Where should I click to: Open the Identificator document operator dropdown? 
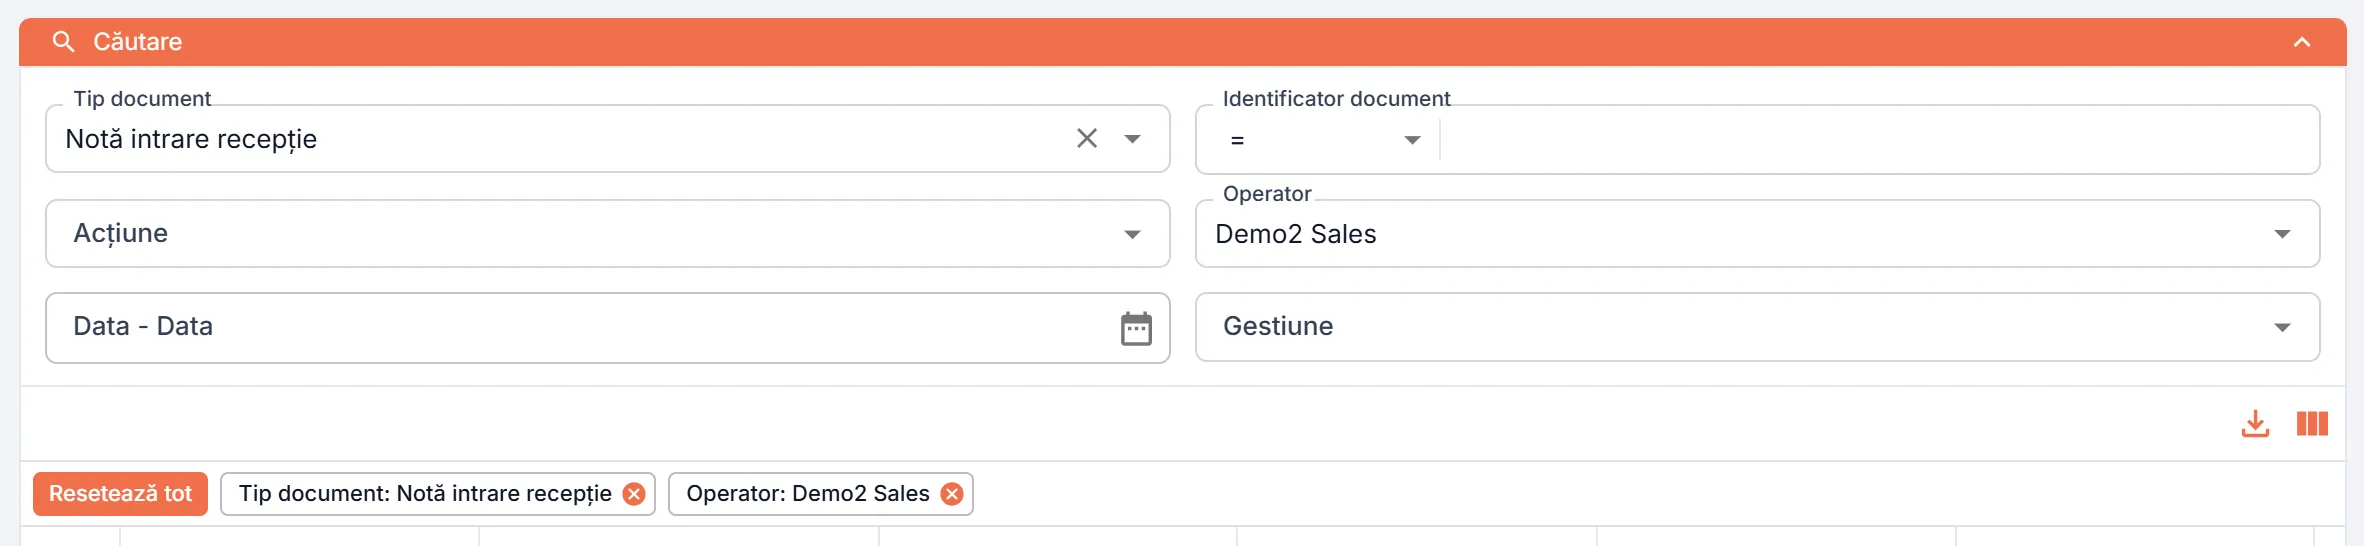pos(1412,140)
